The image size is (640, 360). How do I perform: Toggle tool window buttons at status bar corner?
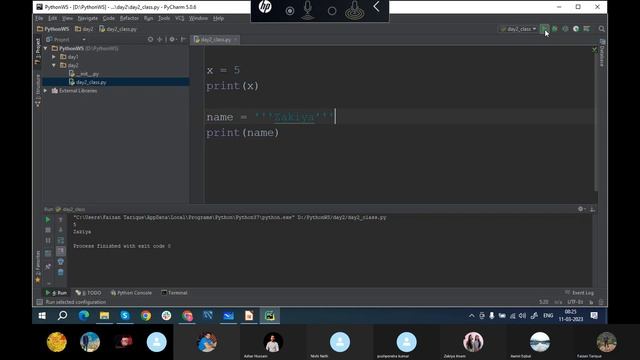[x=40, y=302]
